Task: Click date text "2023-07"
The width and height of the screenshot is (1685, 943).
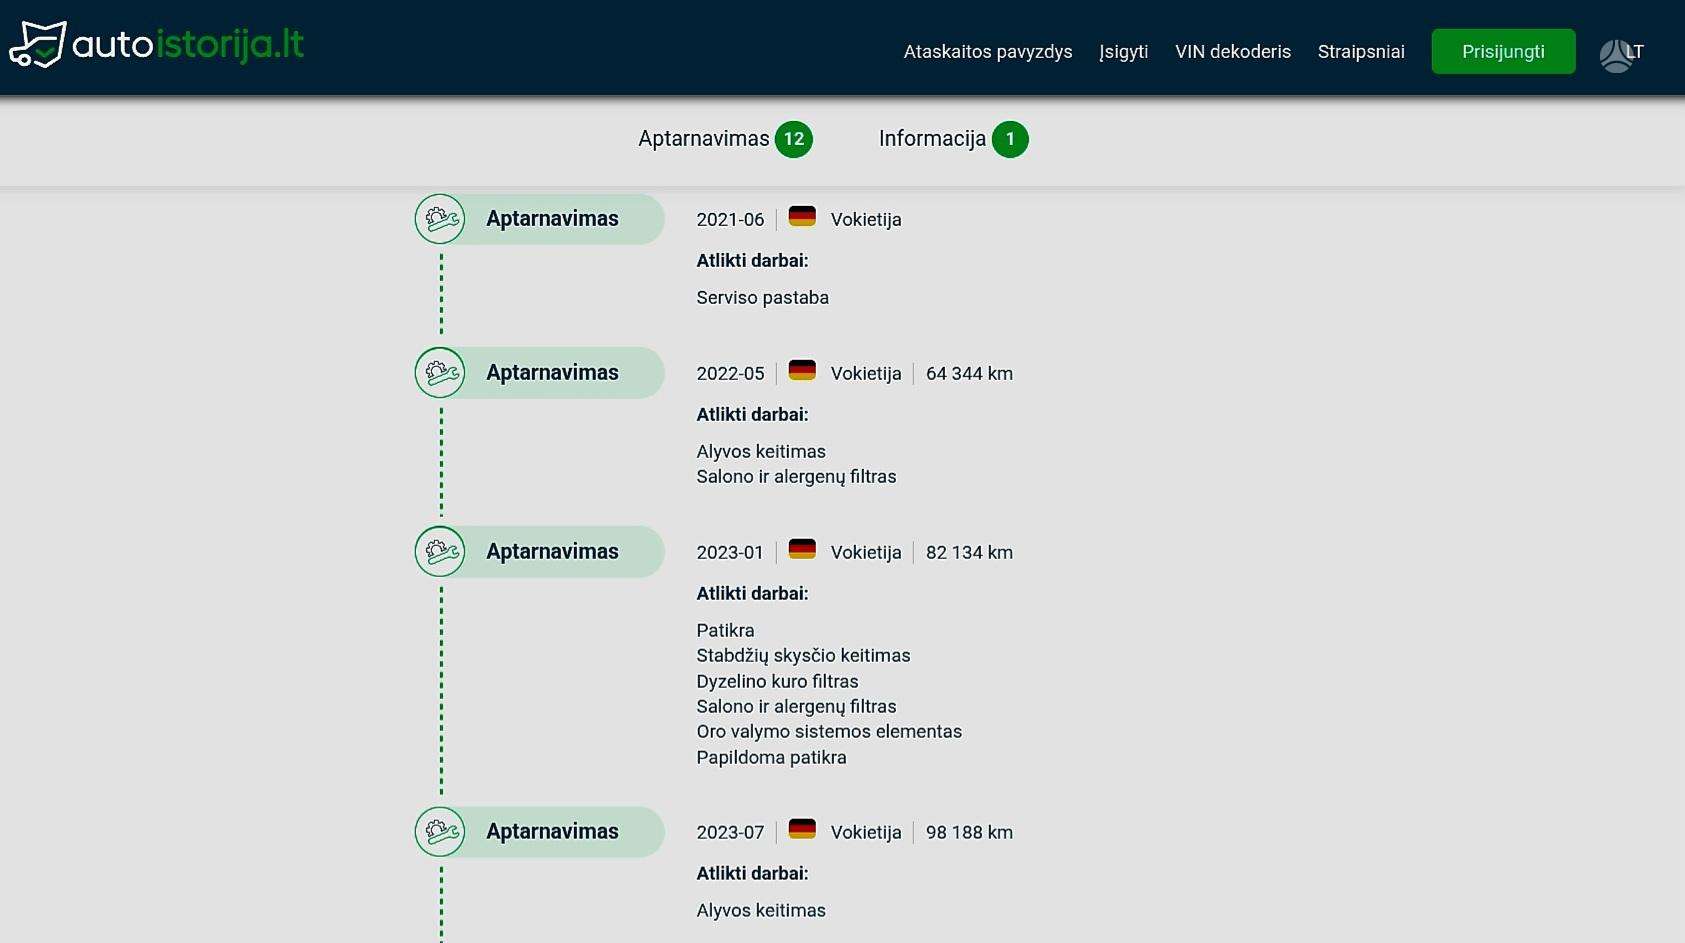Action: (x=730, y=833)
